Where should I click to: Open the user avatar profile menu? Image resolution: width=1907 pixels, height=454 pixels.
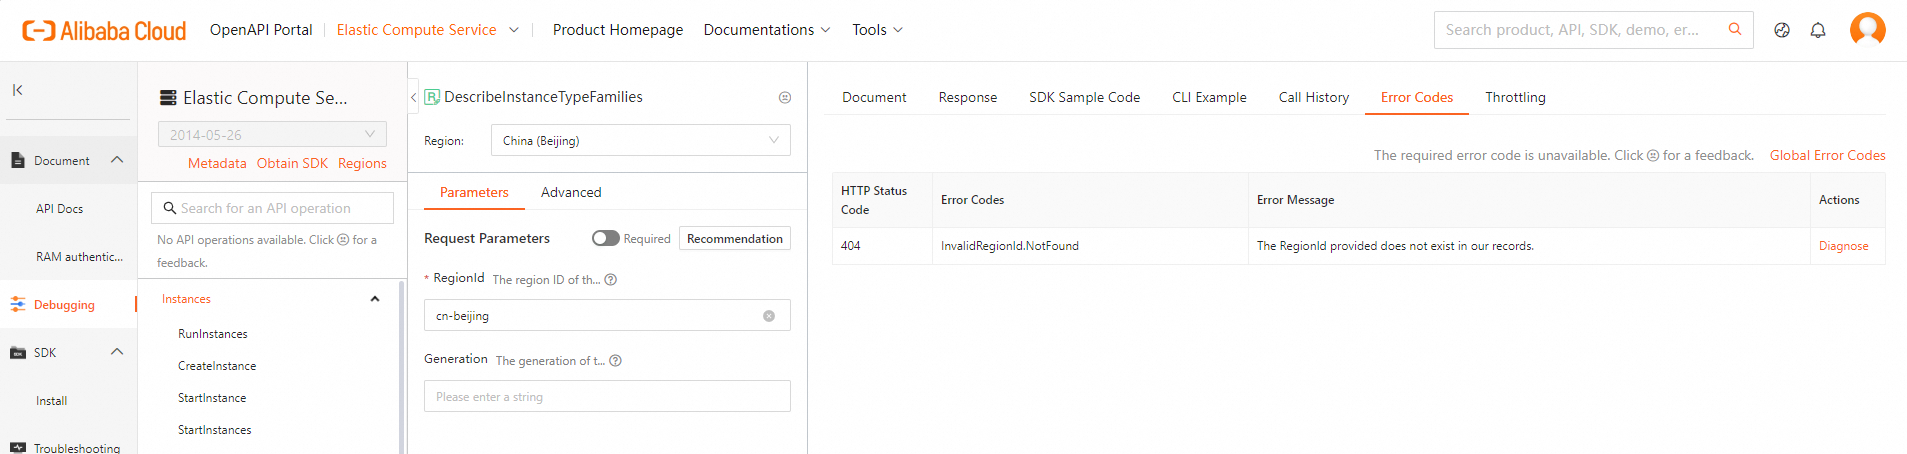pos(1867,30)
